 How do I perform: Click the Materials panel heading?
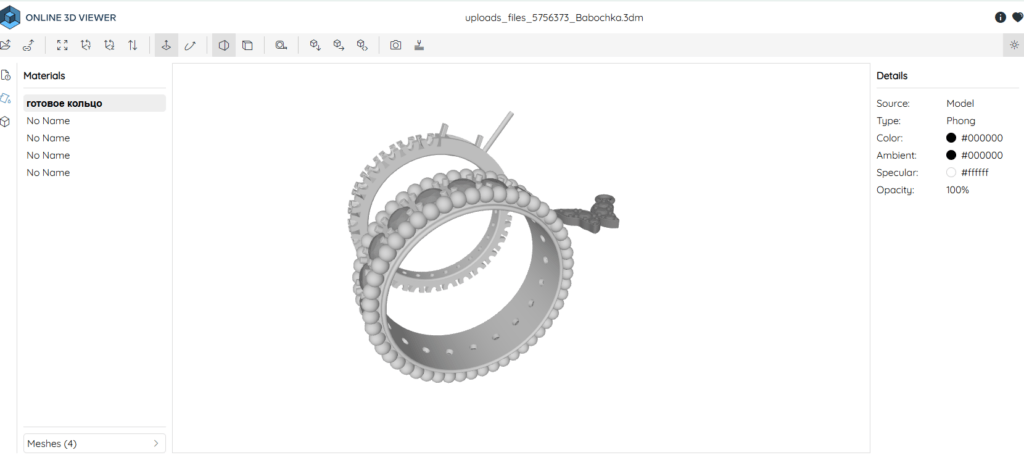44,76
